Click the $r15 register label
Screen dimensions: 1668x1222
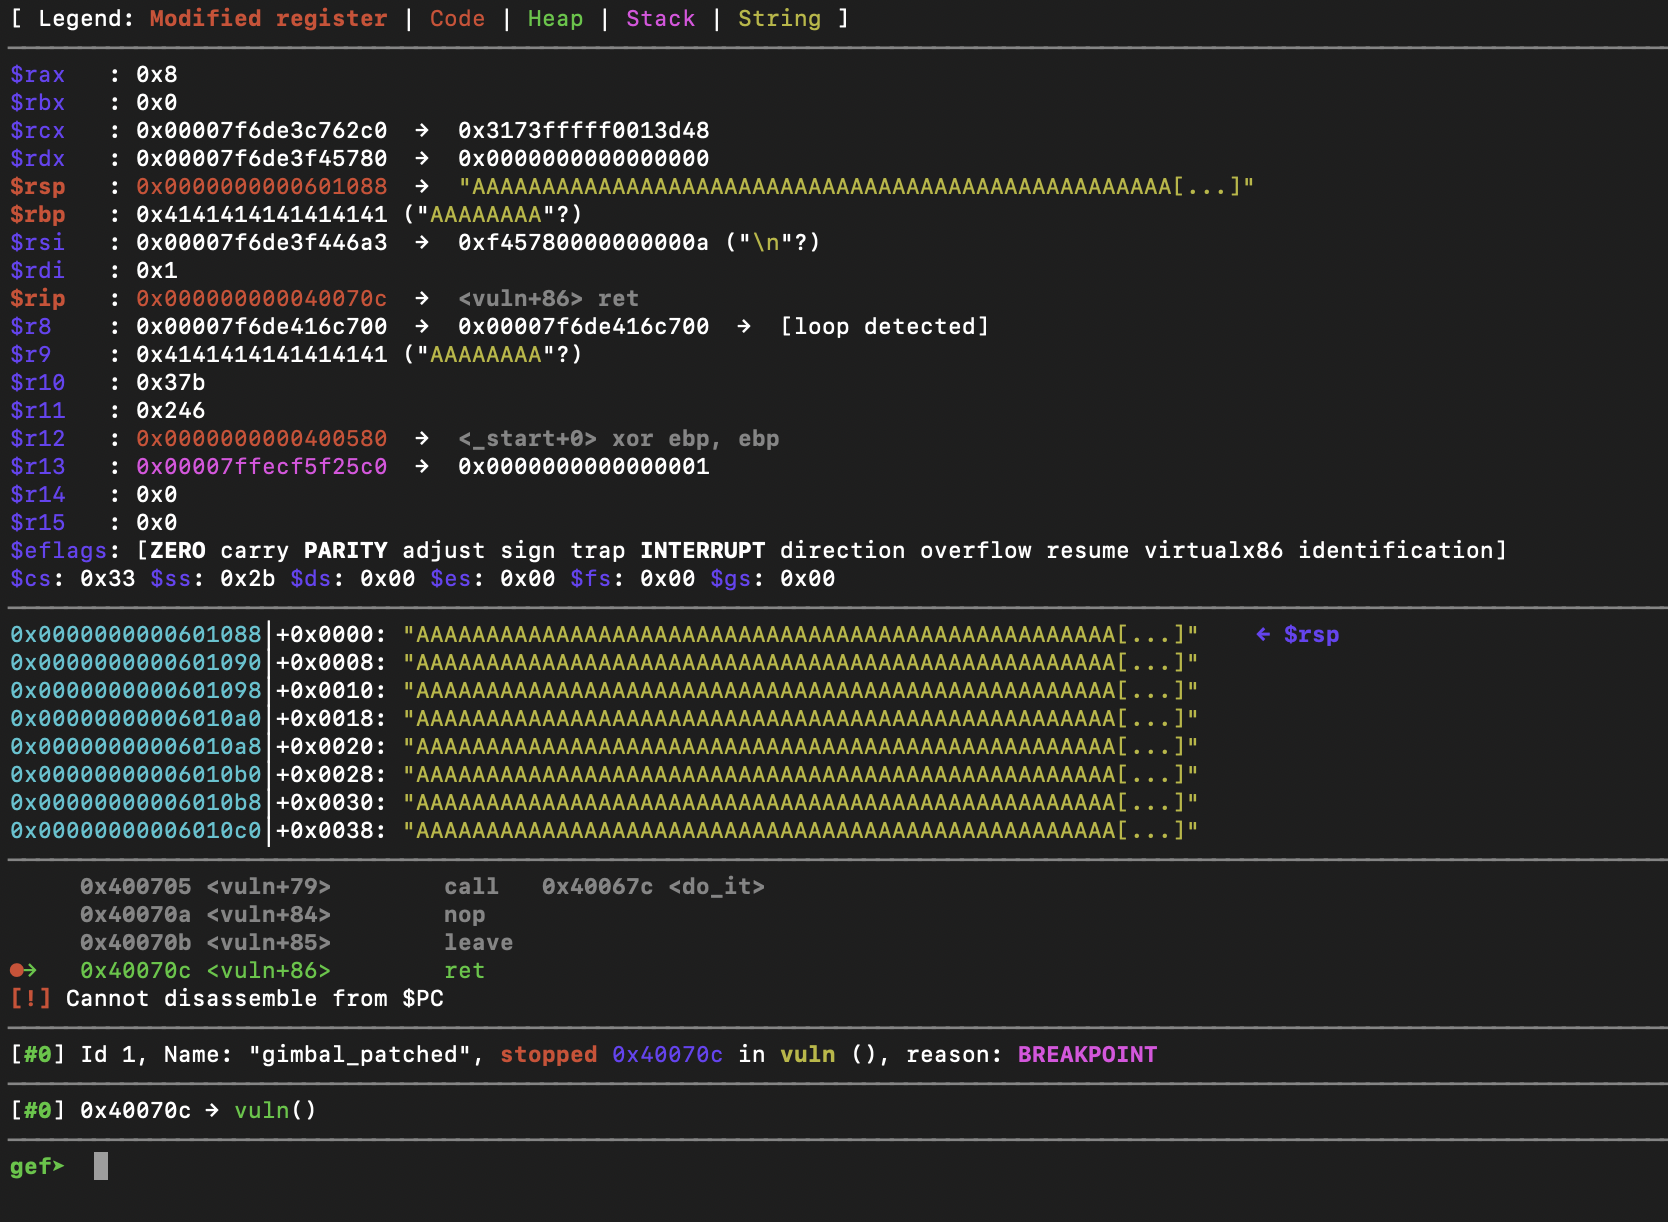(x=38, y=523)
